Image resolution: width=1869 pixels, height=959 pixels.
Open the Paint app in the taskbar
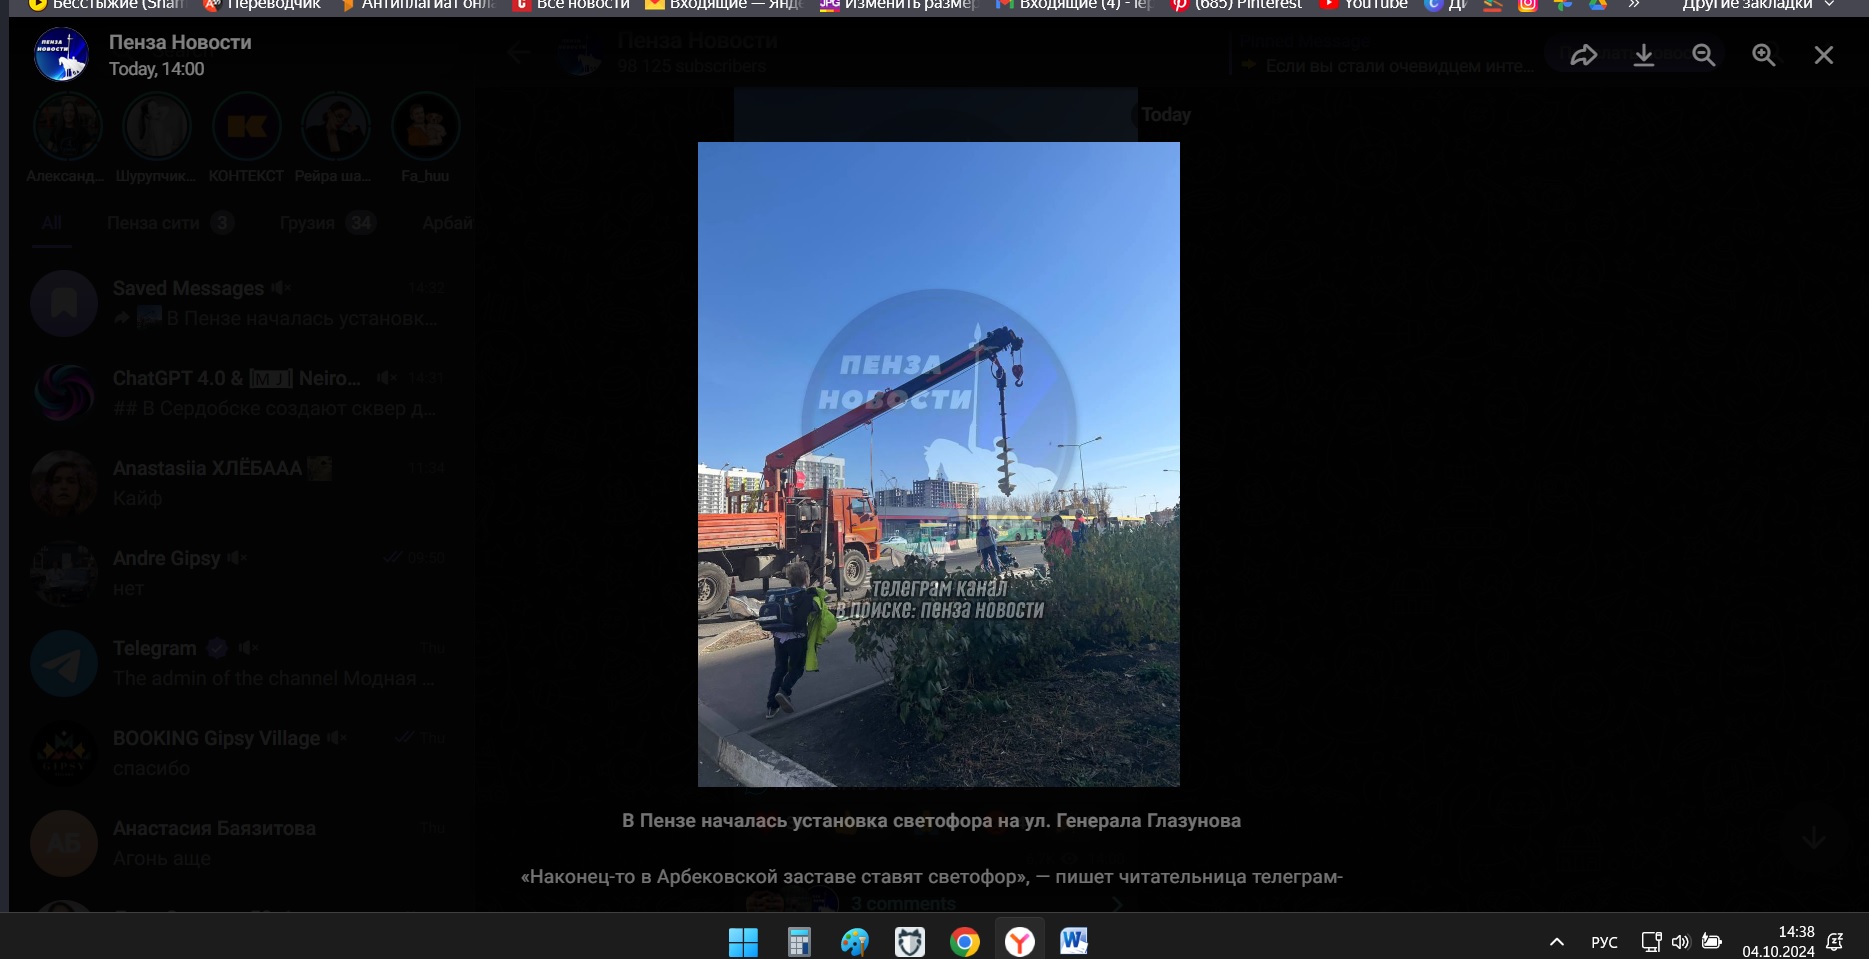(x=854, y=941)
